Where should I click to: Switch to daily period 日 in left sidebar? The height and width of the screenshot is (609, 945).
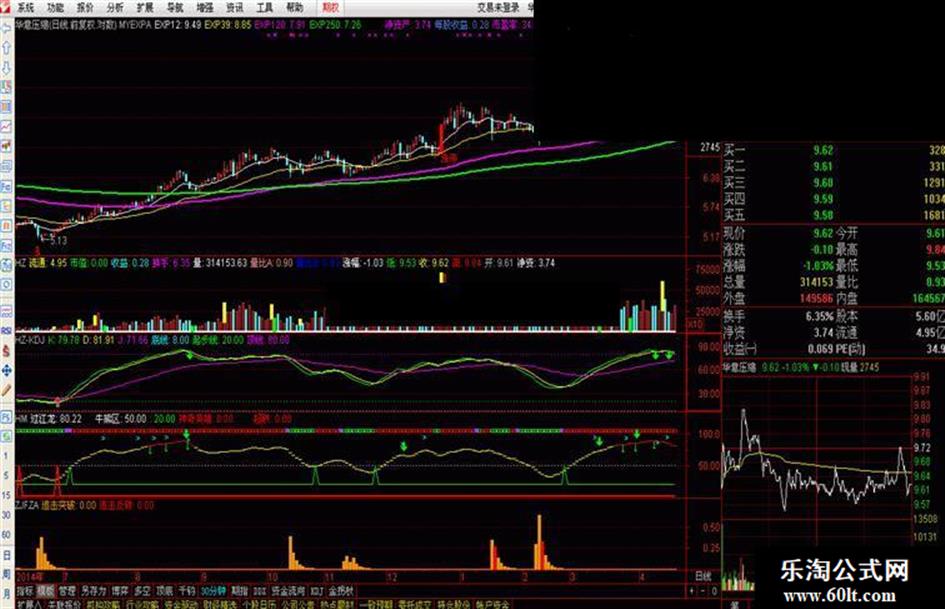coord(6,555)
